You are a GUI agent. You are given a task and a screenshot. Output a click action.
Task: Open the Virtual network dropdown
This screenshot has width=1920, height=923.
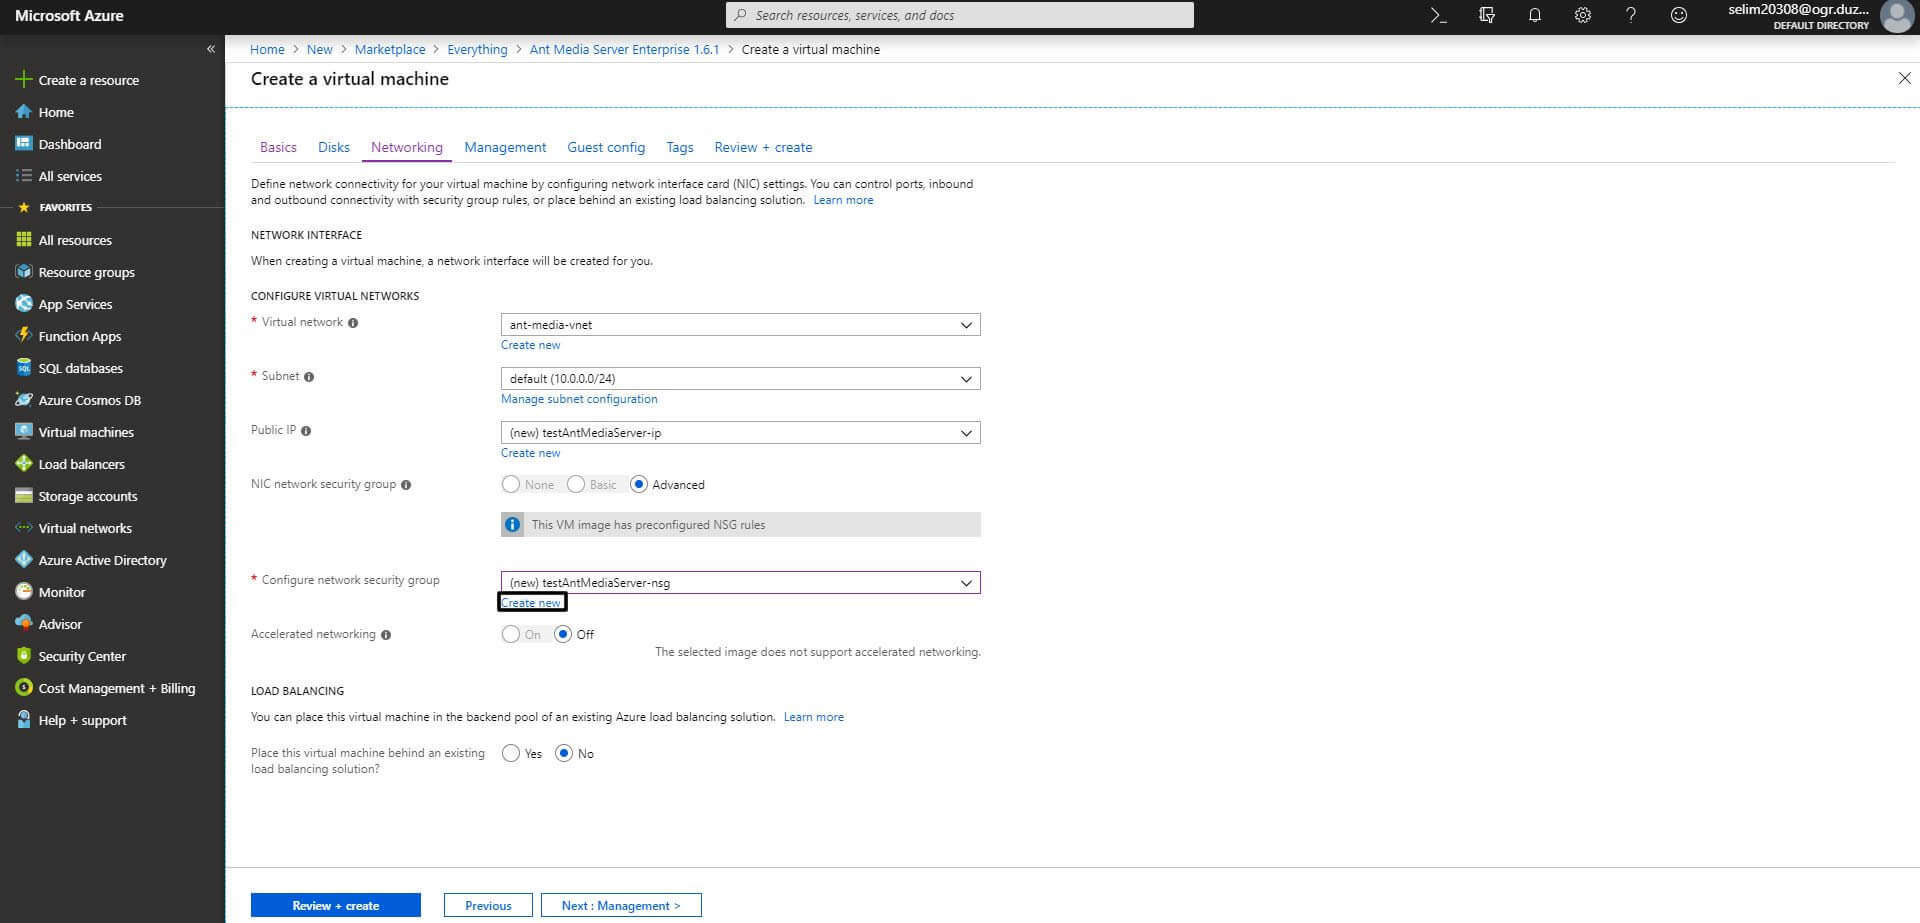tap(740, 324)
